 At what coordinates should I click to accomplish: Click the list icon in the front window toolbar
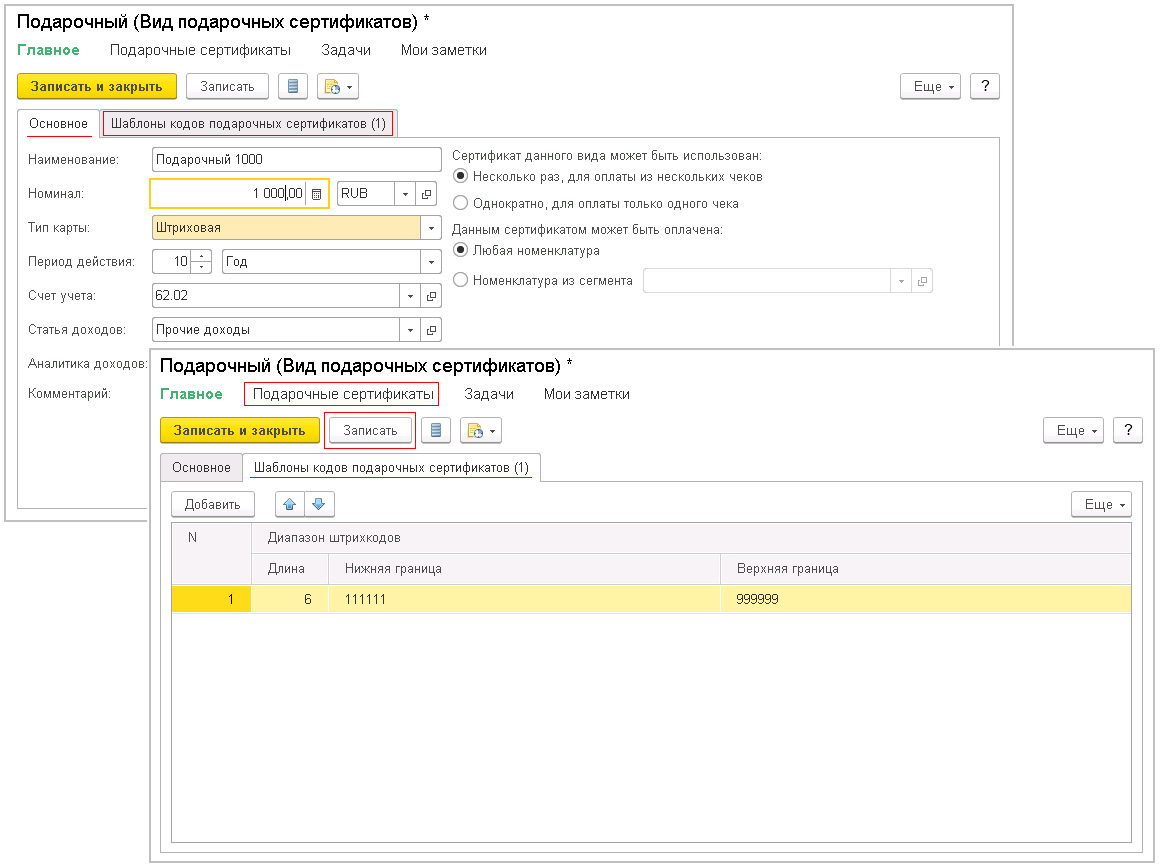436,431
